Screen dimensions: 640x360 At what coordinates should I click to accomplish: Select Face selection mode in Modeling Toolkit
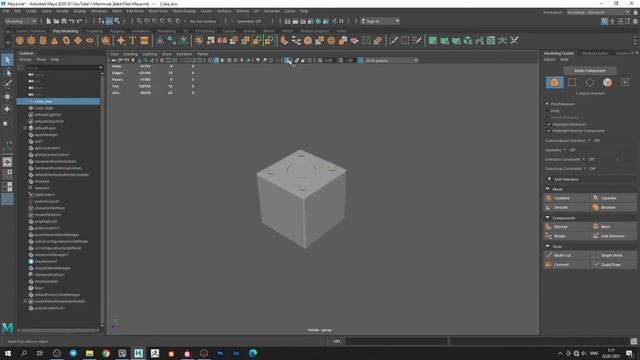click(607, 82)
